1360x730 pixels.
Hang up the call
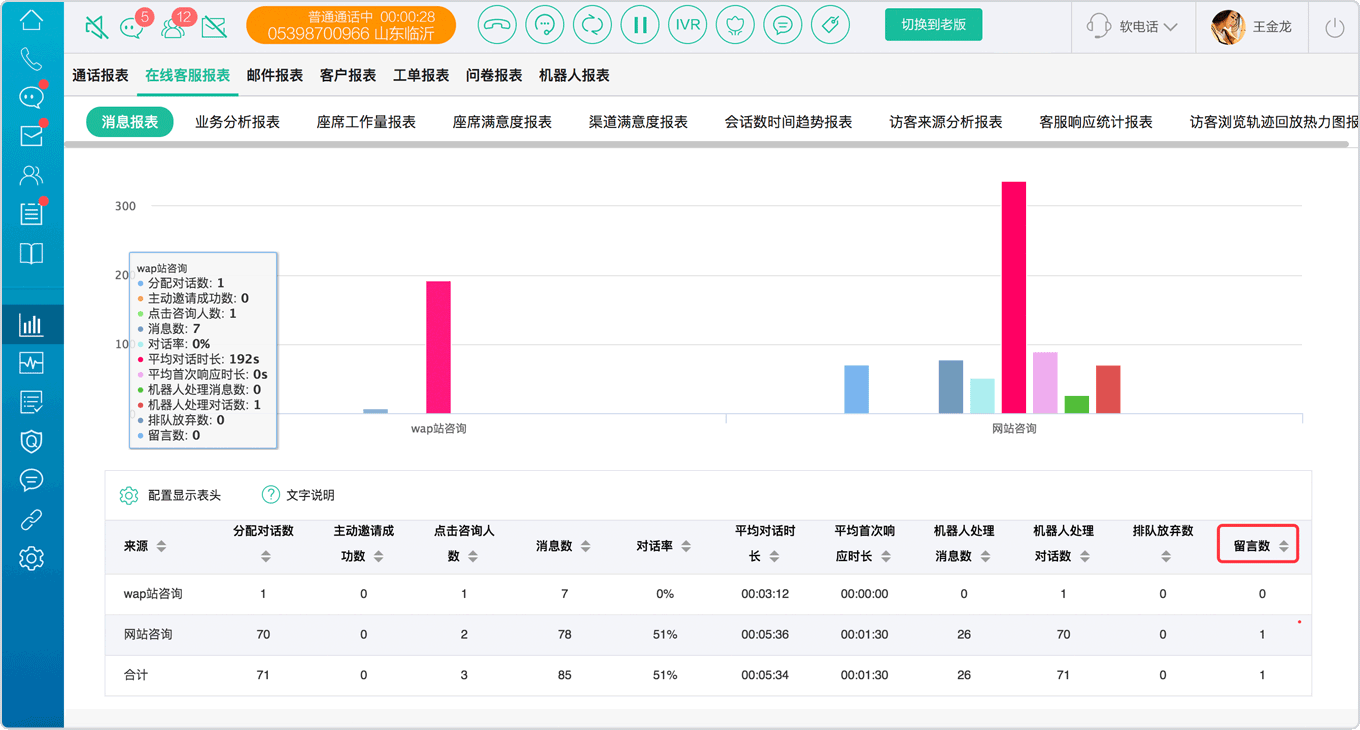click(497, 25)
